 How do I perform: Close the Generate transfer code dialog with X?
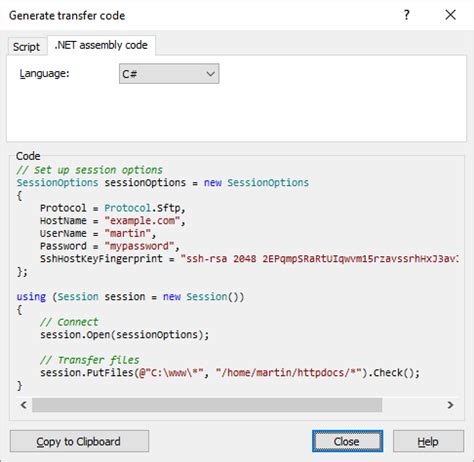[x=450, y=15]
